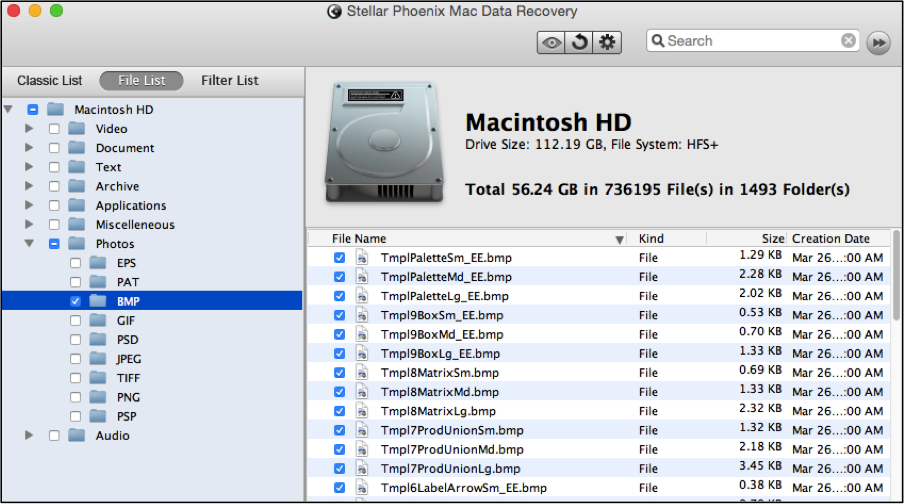
Task: Select the PSP folder row
Action: (x=152, y=416)
